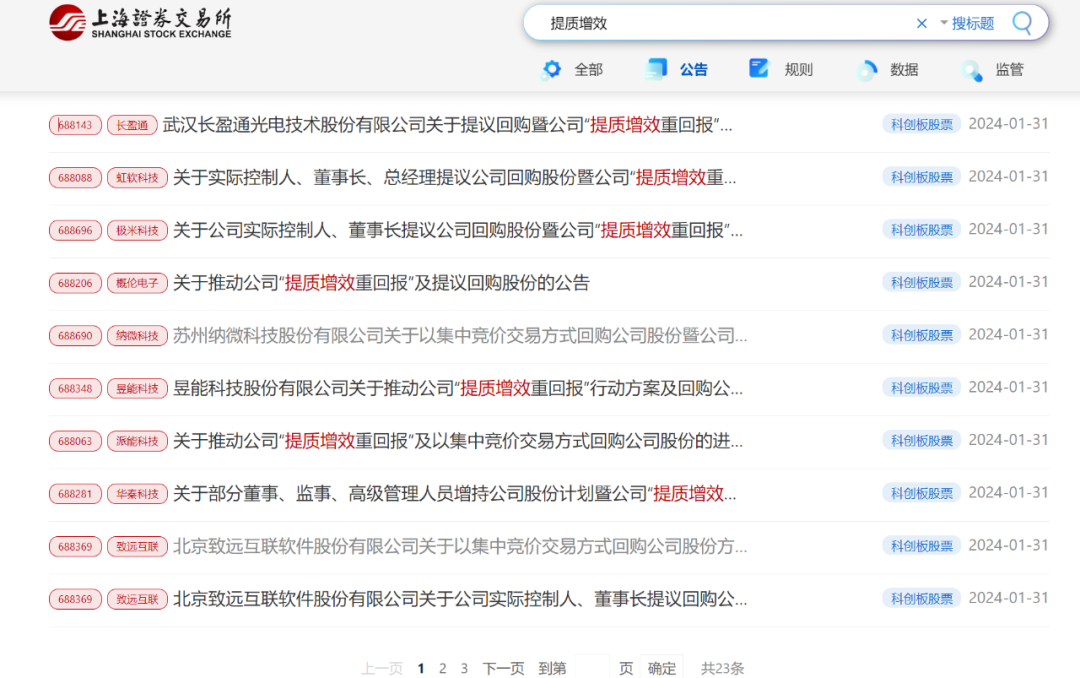The image size is (1080, 678).
Task: Click 科创板股票 label in the 华秦科技 row
Action: [x=922, y=493]
